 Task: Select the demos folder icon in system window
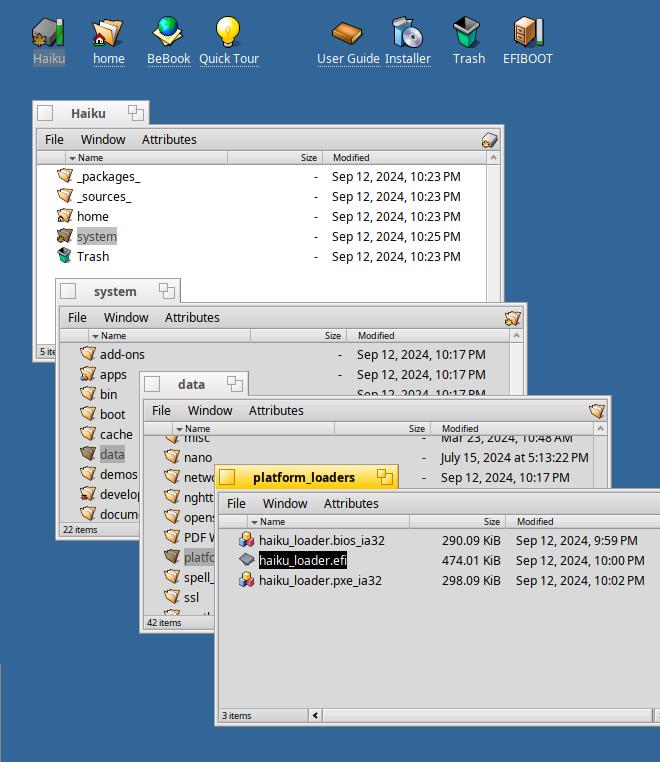pyautogui.click(x=87, y=473)
